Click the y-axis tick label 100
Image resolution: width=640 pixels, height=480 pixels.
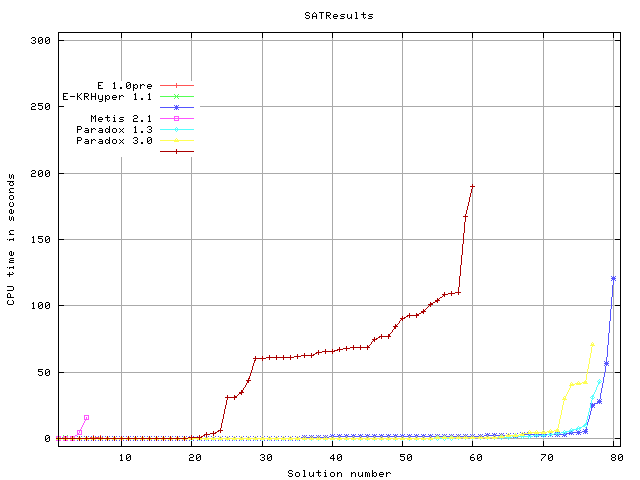tap(41, 306)
